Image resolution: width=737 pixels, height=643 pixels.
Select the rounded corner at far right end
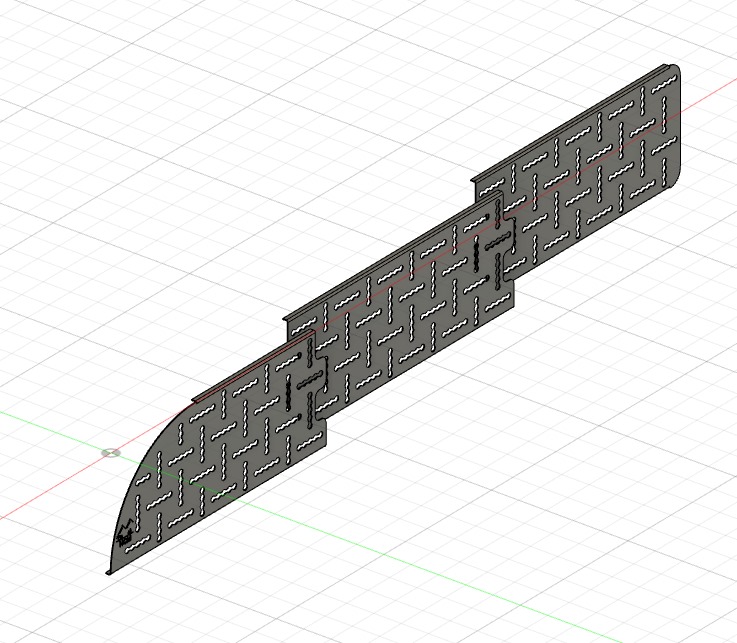pyautogui.click(x=676, y=176)
